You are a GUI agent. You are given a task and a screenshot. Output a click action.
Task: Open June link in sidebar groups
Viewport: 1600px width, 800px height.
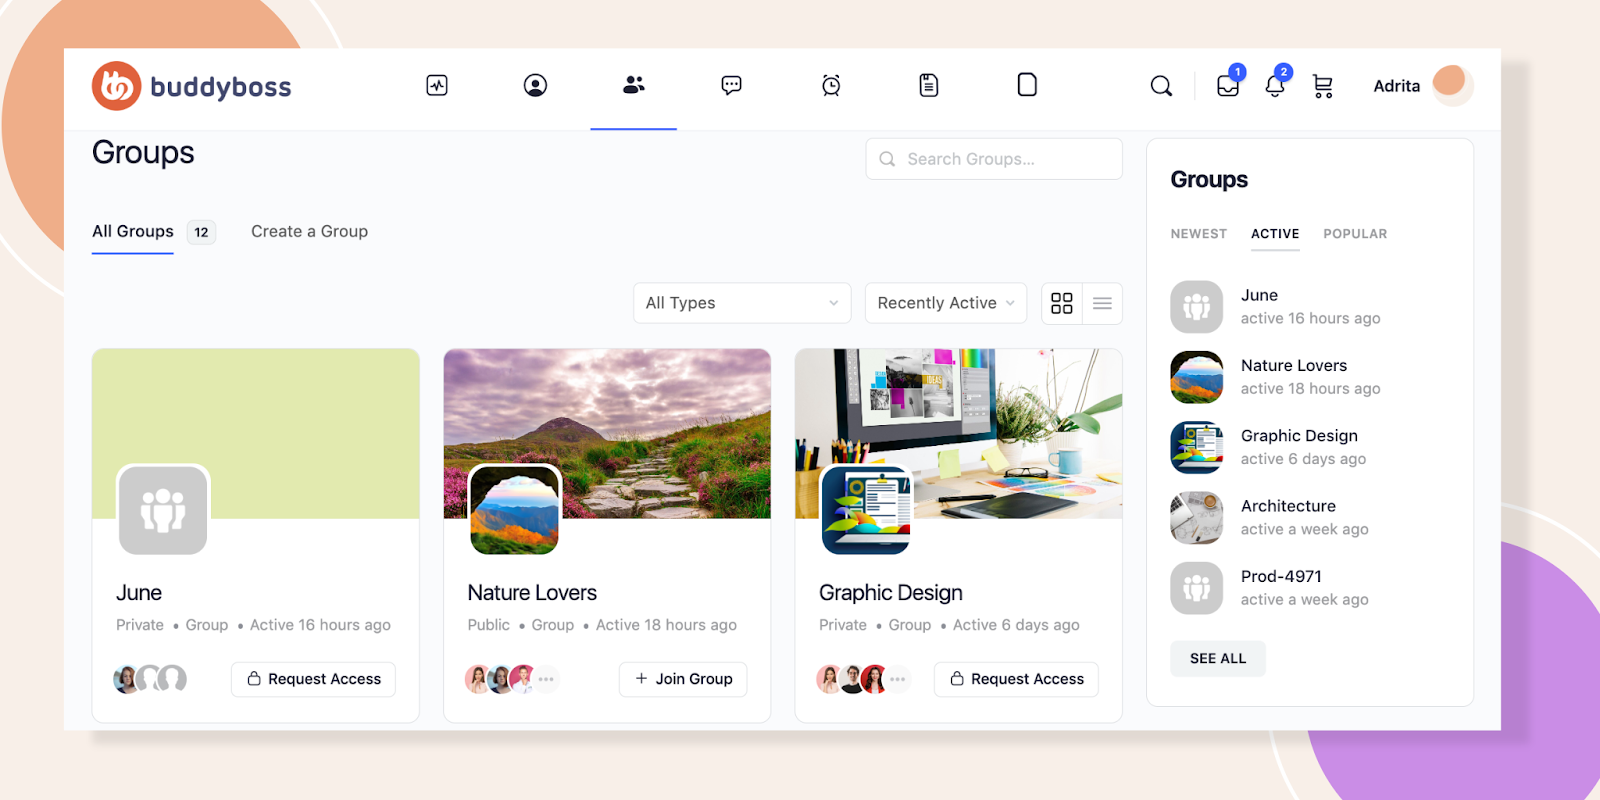(x=1259, y=296)
